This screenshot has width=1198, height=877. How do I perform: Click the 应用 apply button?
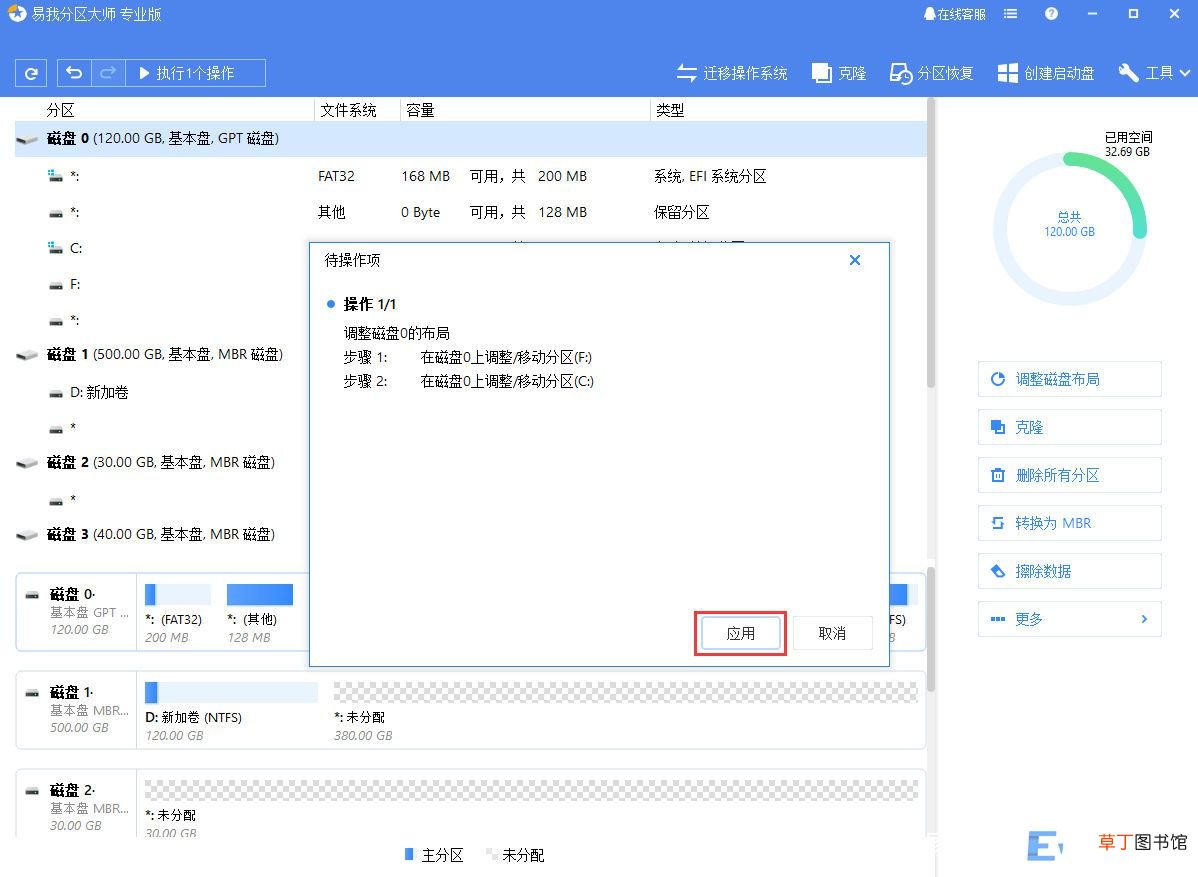(740, 633)
